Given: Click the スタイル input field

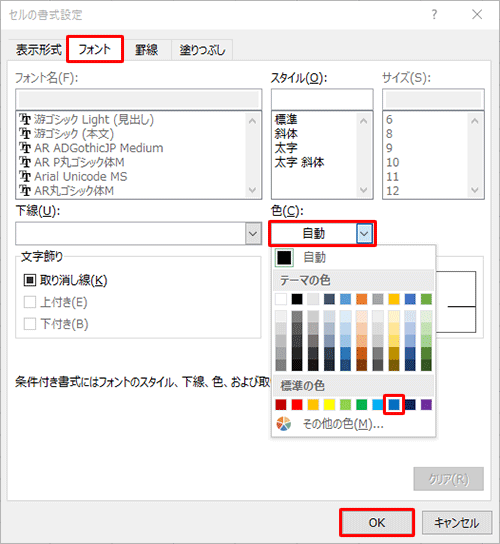Looking at the screenshot, I should click(x=322, y=100).
